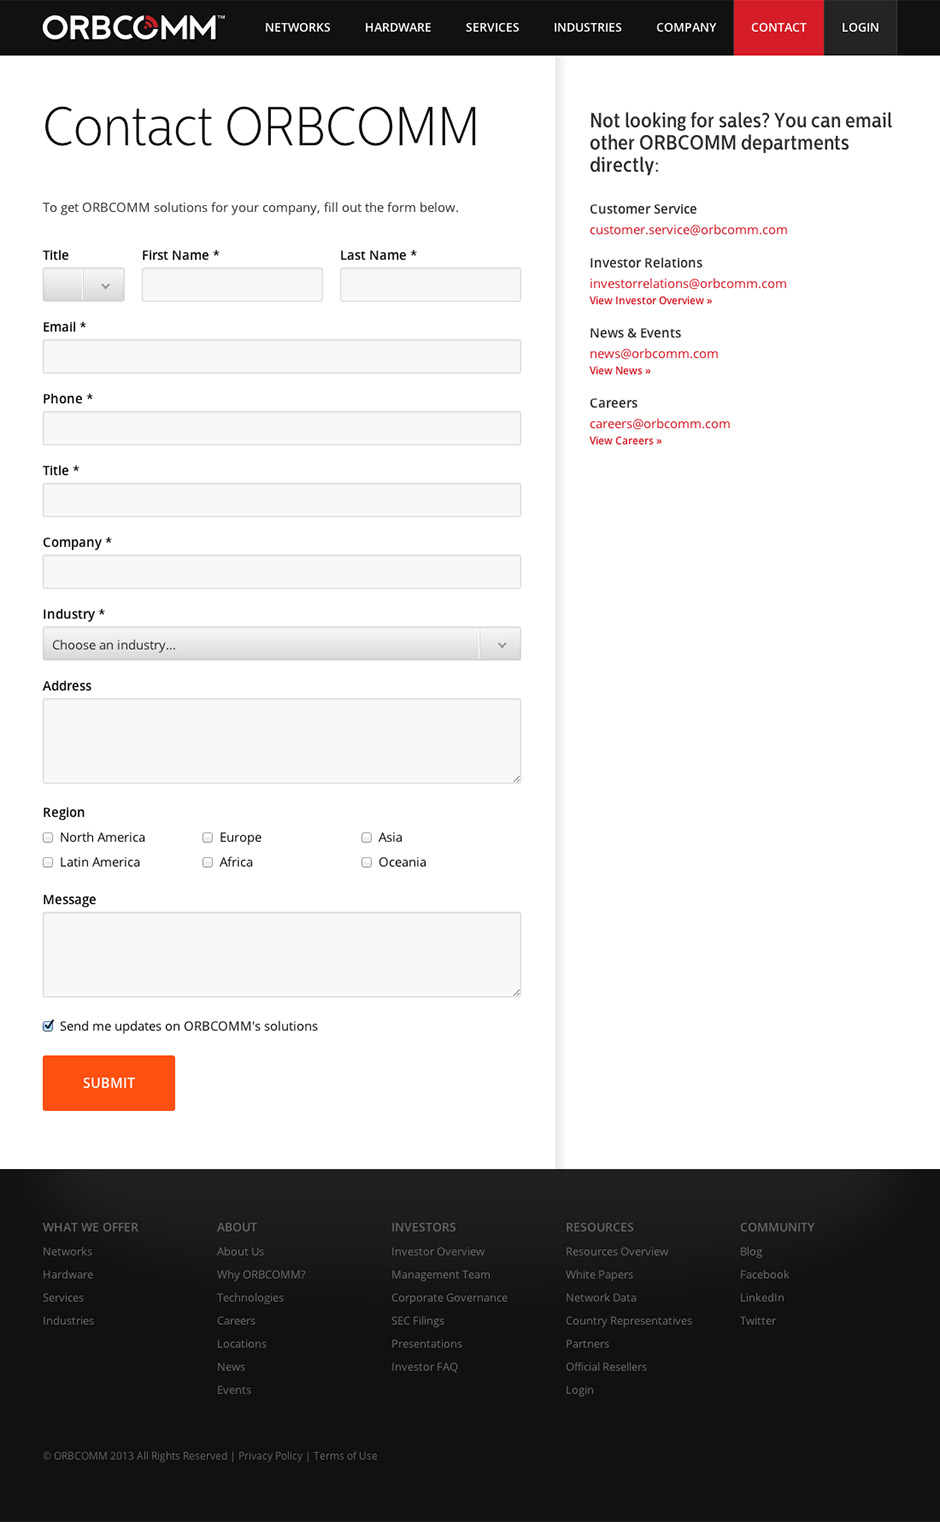The image size is (940, 1522).
Task: Open the View Careers link
Action: [x=626, y=441]
